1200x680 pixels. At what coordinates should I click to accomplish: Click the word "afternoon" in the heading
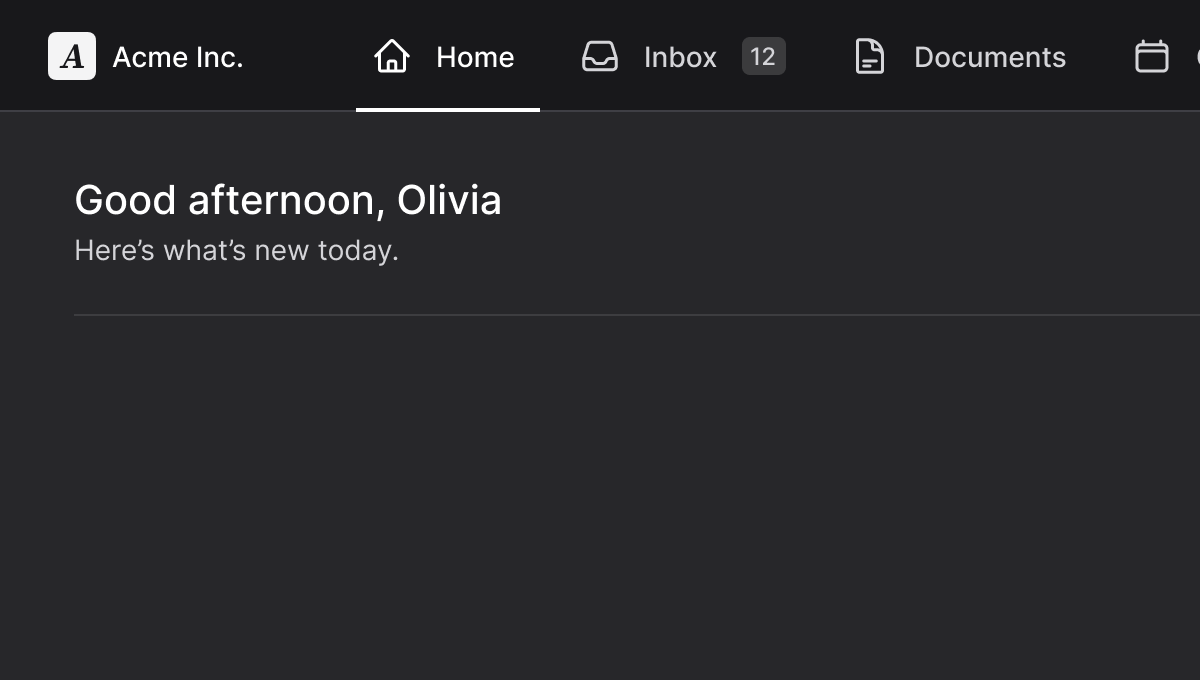(281, 200)
